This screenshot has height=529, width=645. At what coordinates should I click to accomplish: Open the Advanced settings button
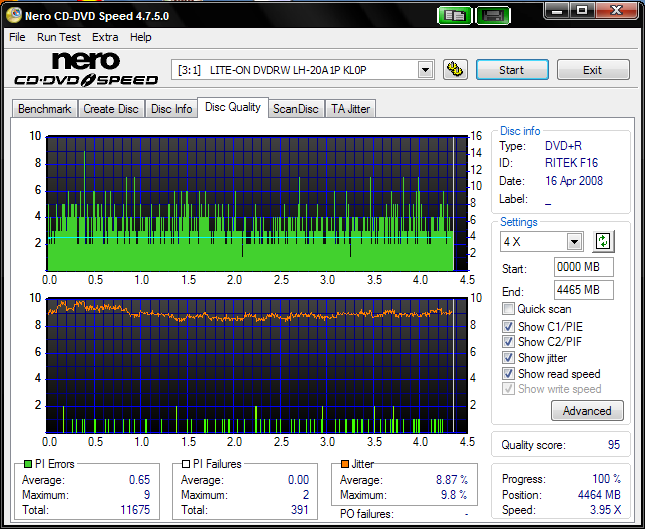point(587,411)
